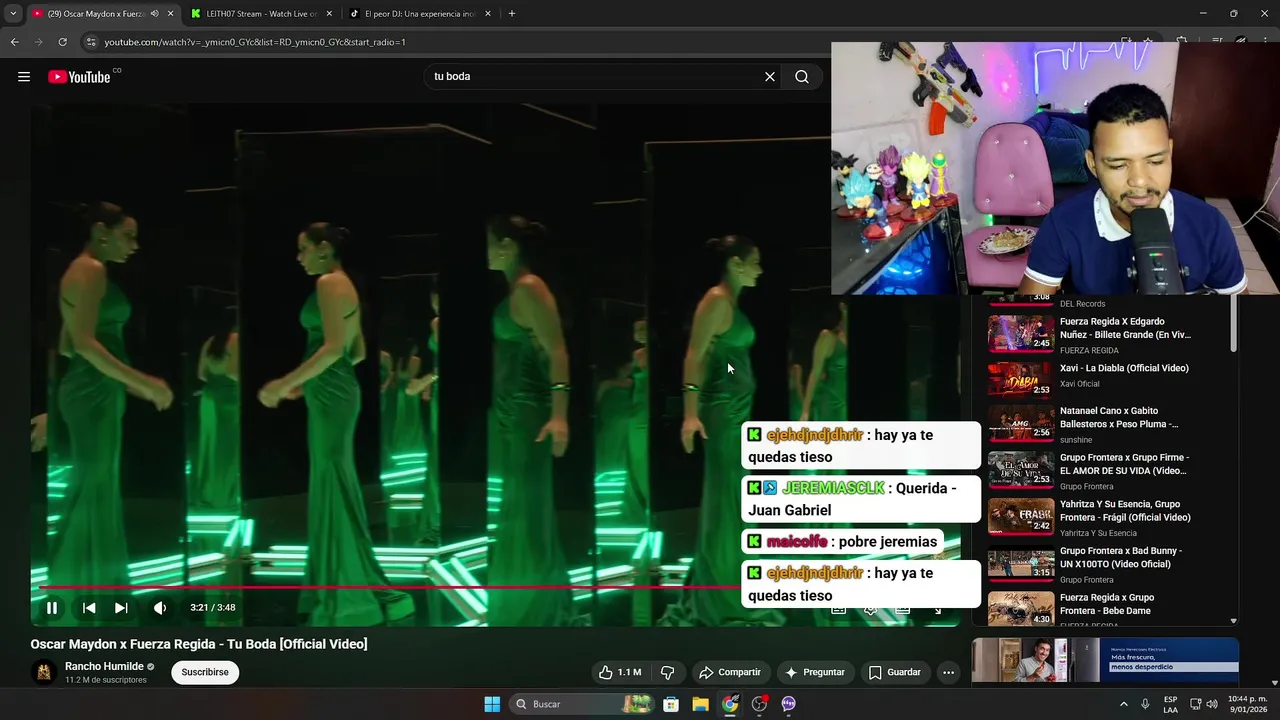The width and height of the screenshot is (1280, 720).
Task: Click the Preguntar button
Action: pos(815,672)
